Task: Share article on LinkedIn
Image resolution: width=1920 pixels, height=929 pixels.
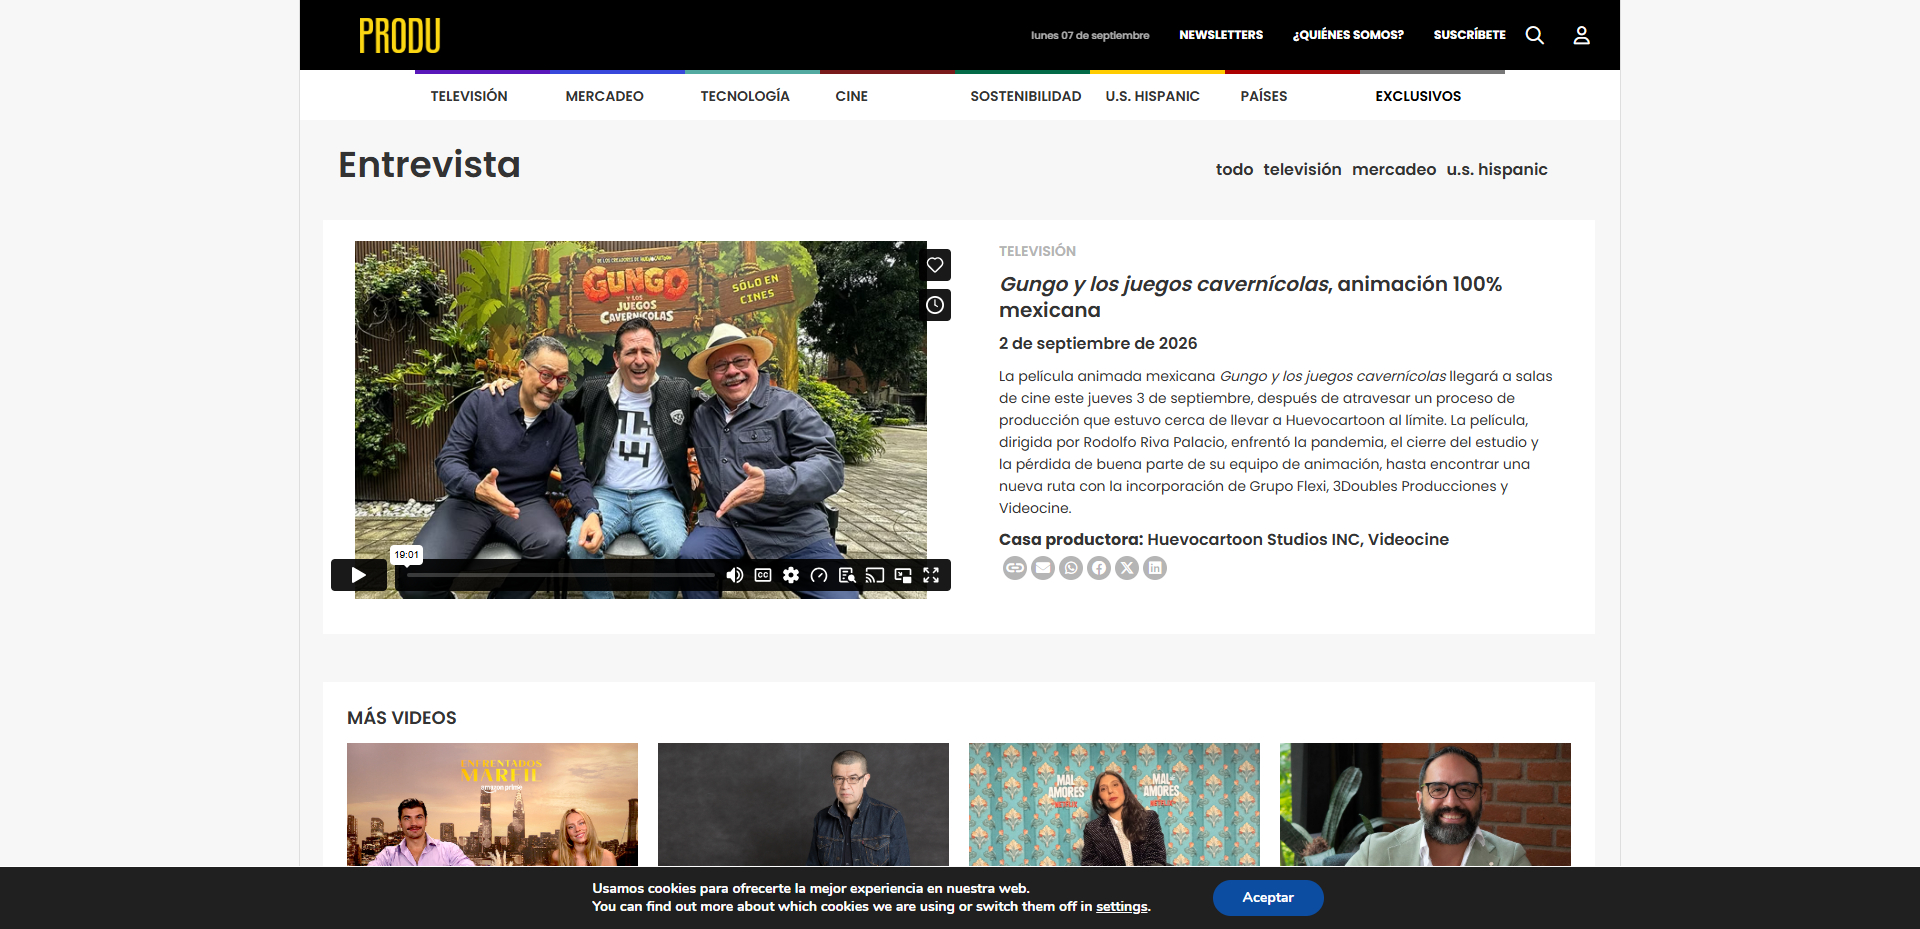Action: click(x=1155, y=568)
